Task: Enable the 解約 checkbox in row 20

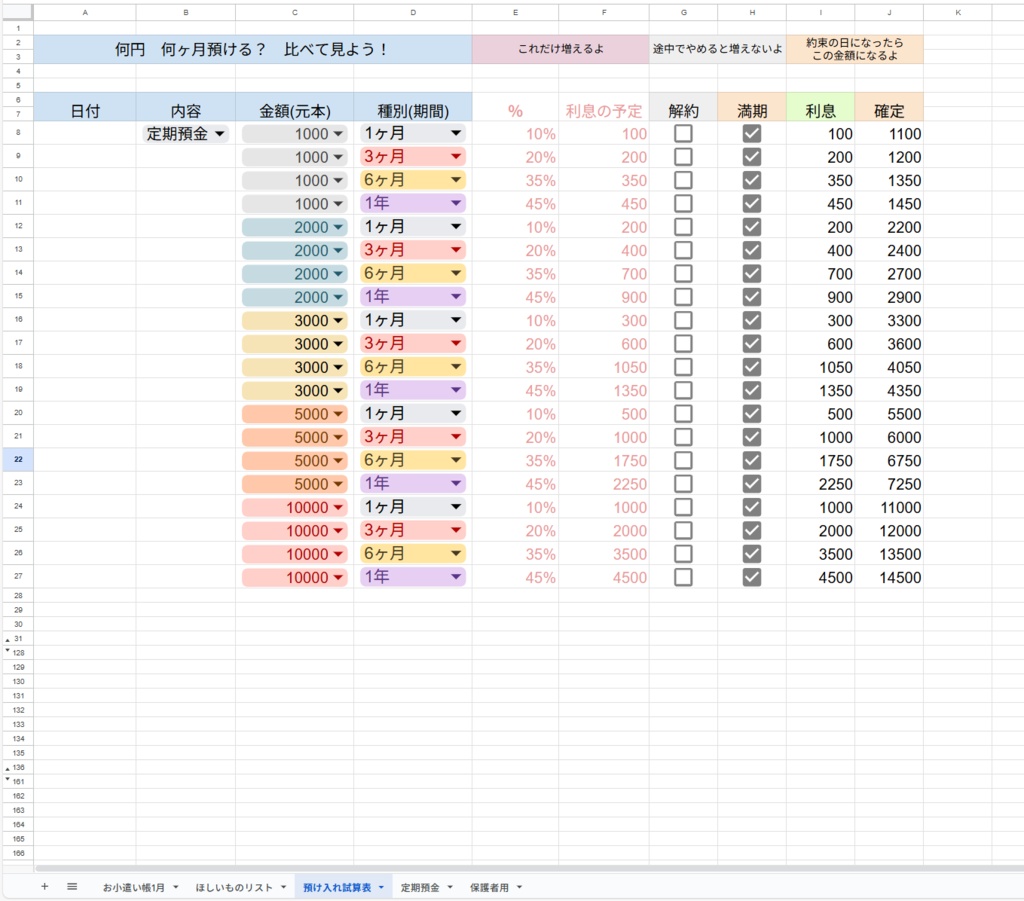Action: tap(684, 413)
